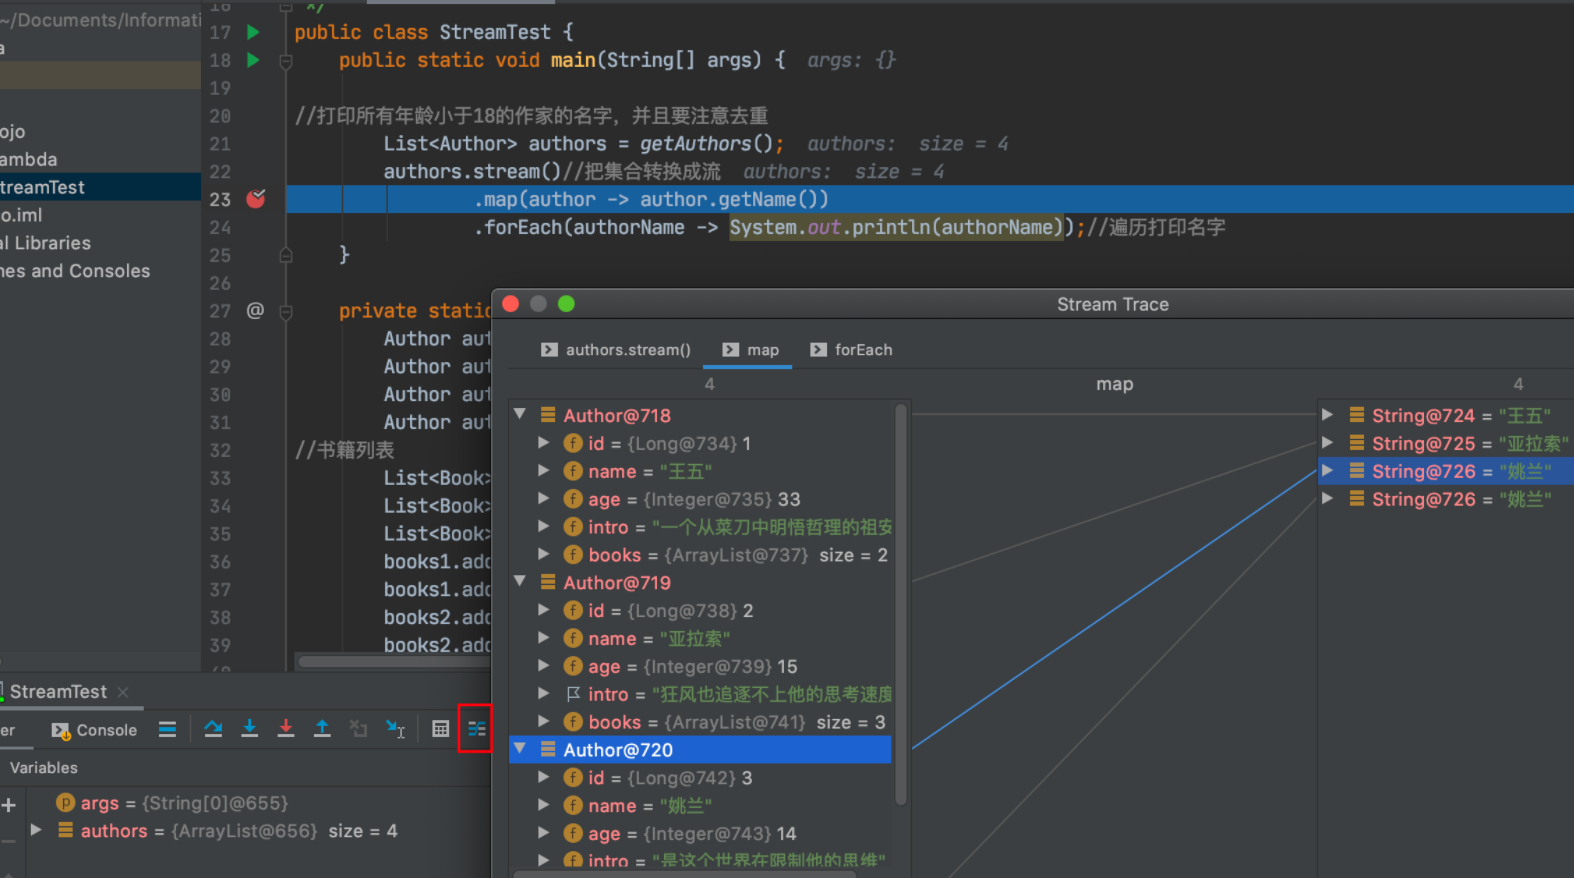Run main method from line 18 gutter arrow
This screenshot has width=1574, height=878.
(253, 60)
